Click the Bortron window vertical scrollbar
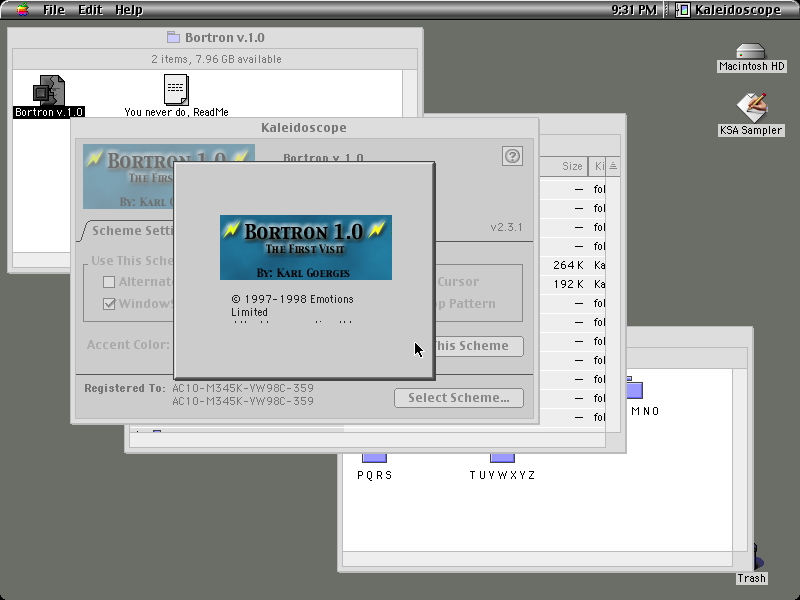This screenshot has height=600, width=800. [x=410, y=93]
